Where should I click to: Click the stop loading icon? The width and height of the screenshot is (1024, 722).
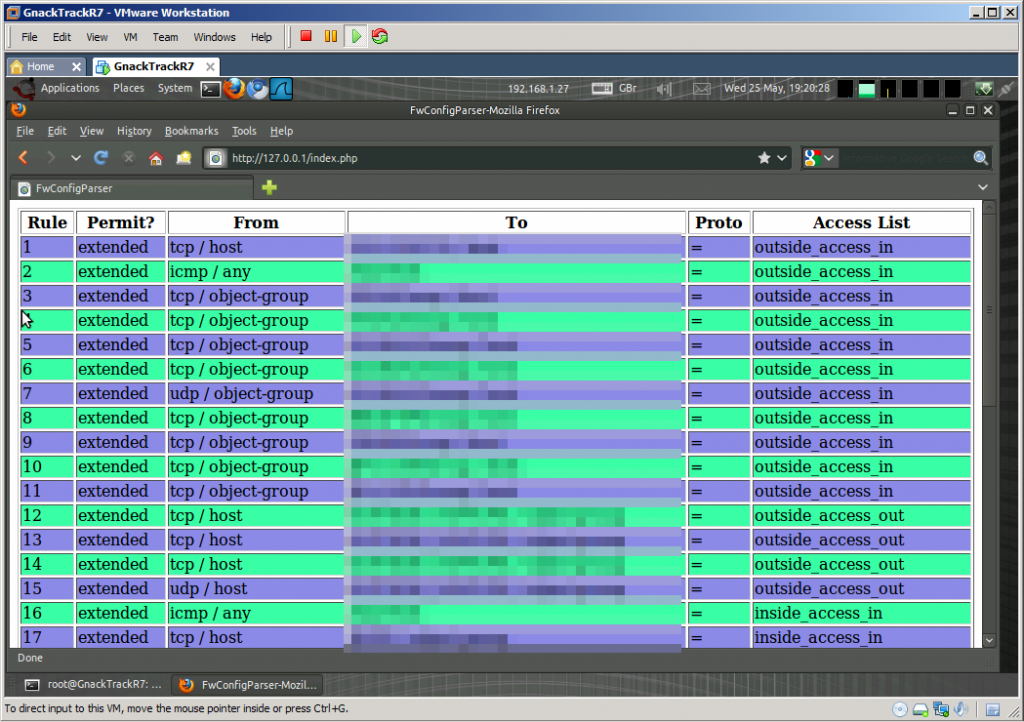129,157
